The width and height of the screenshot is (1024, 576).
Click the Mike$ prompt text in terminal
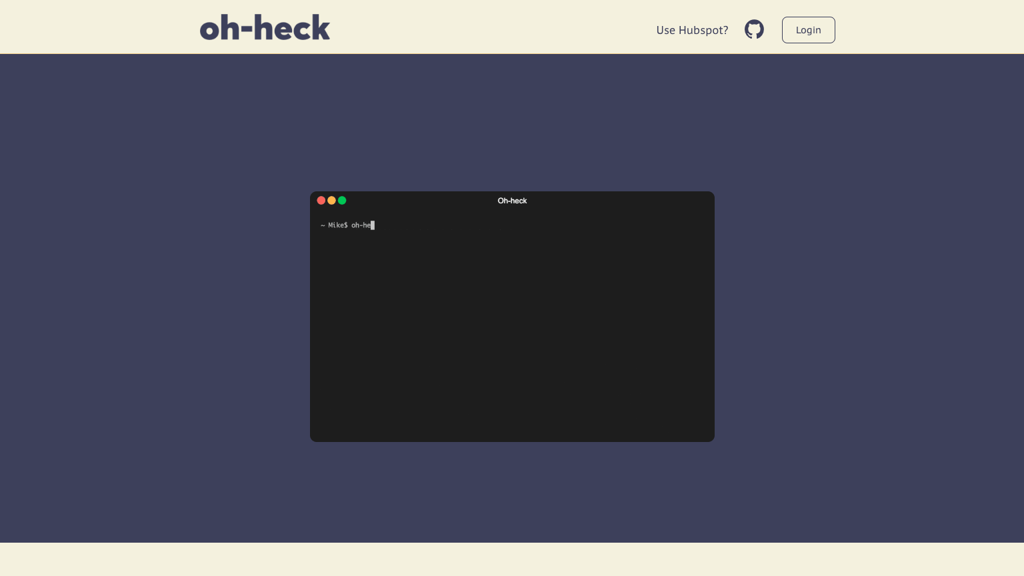338,225
